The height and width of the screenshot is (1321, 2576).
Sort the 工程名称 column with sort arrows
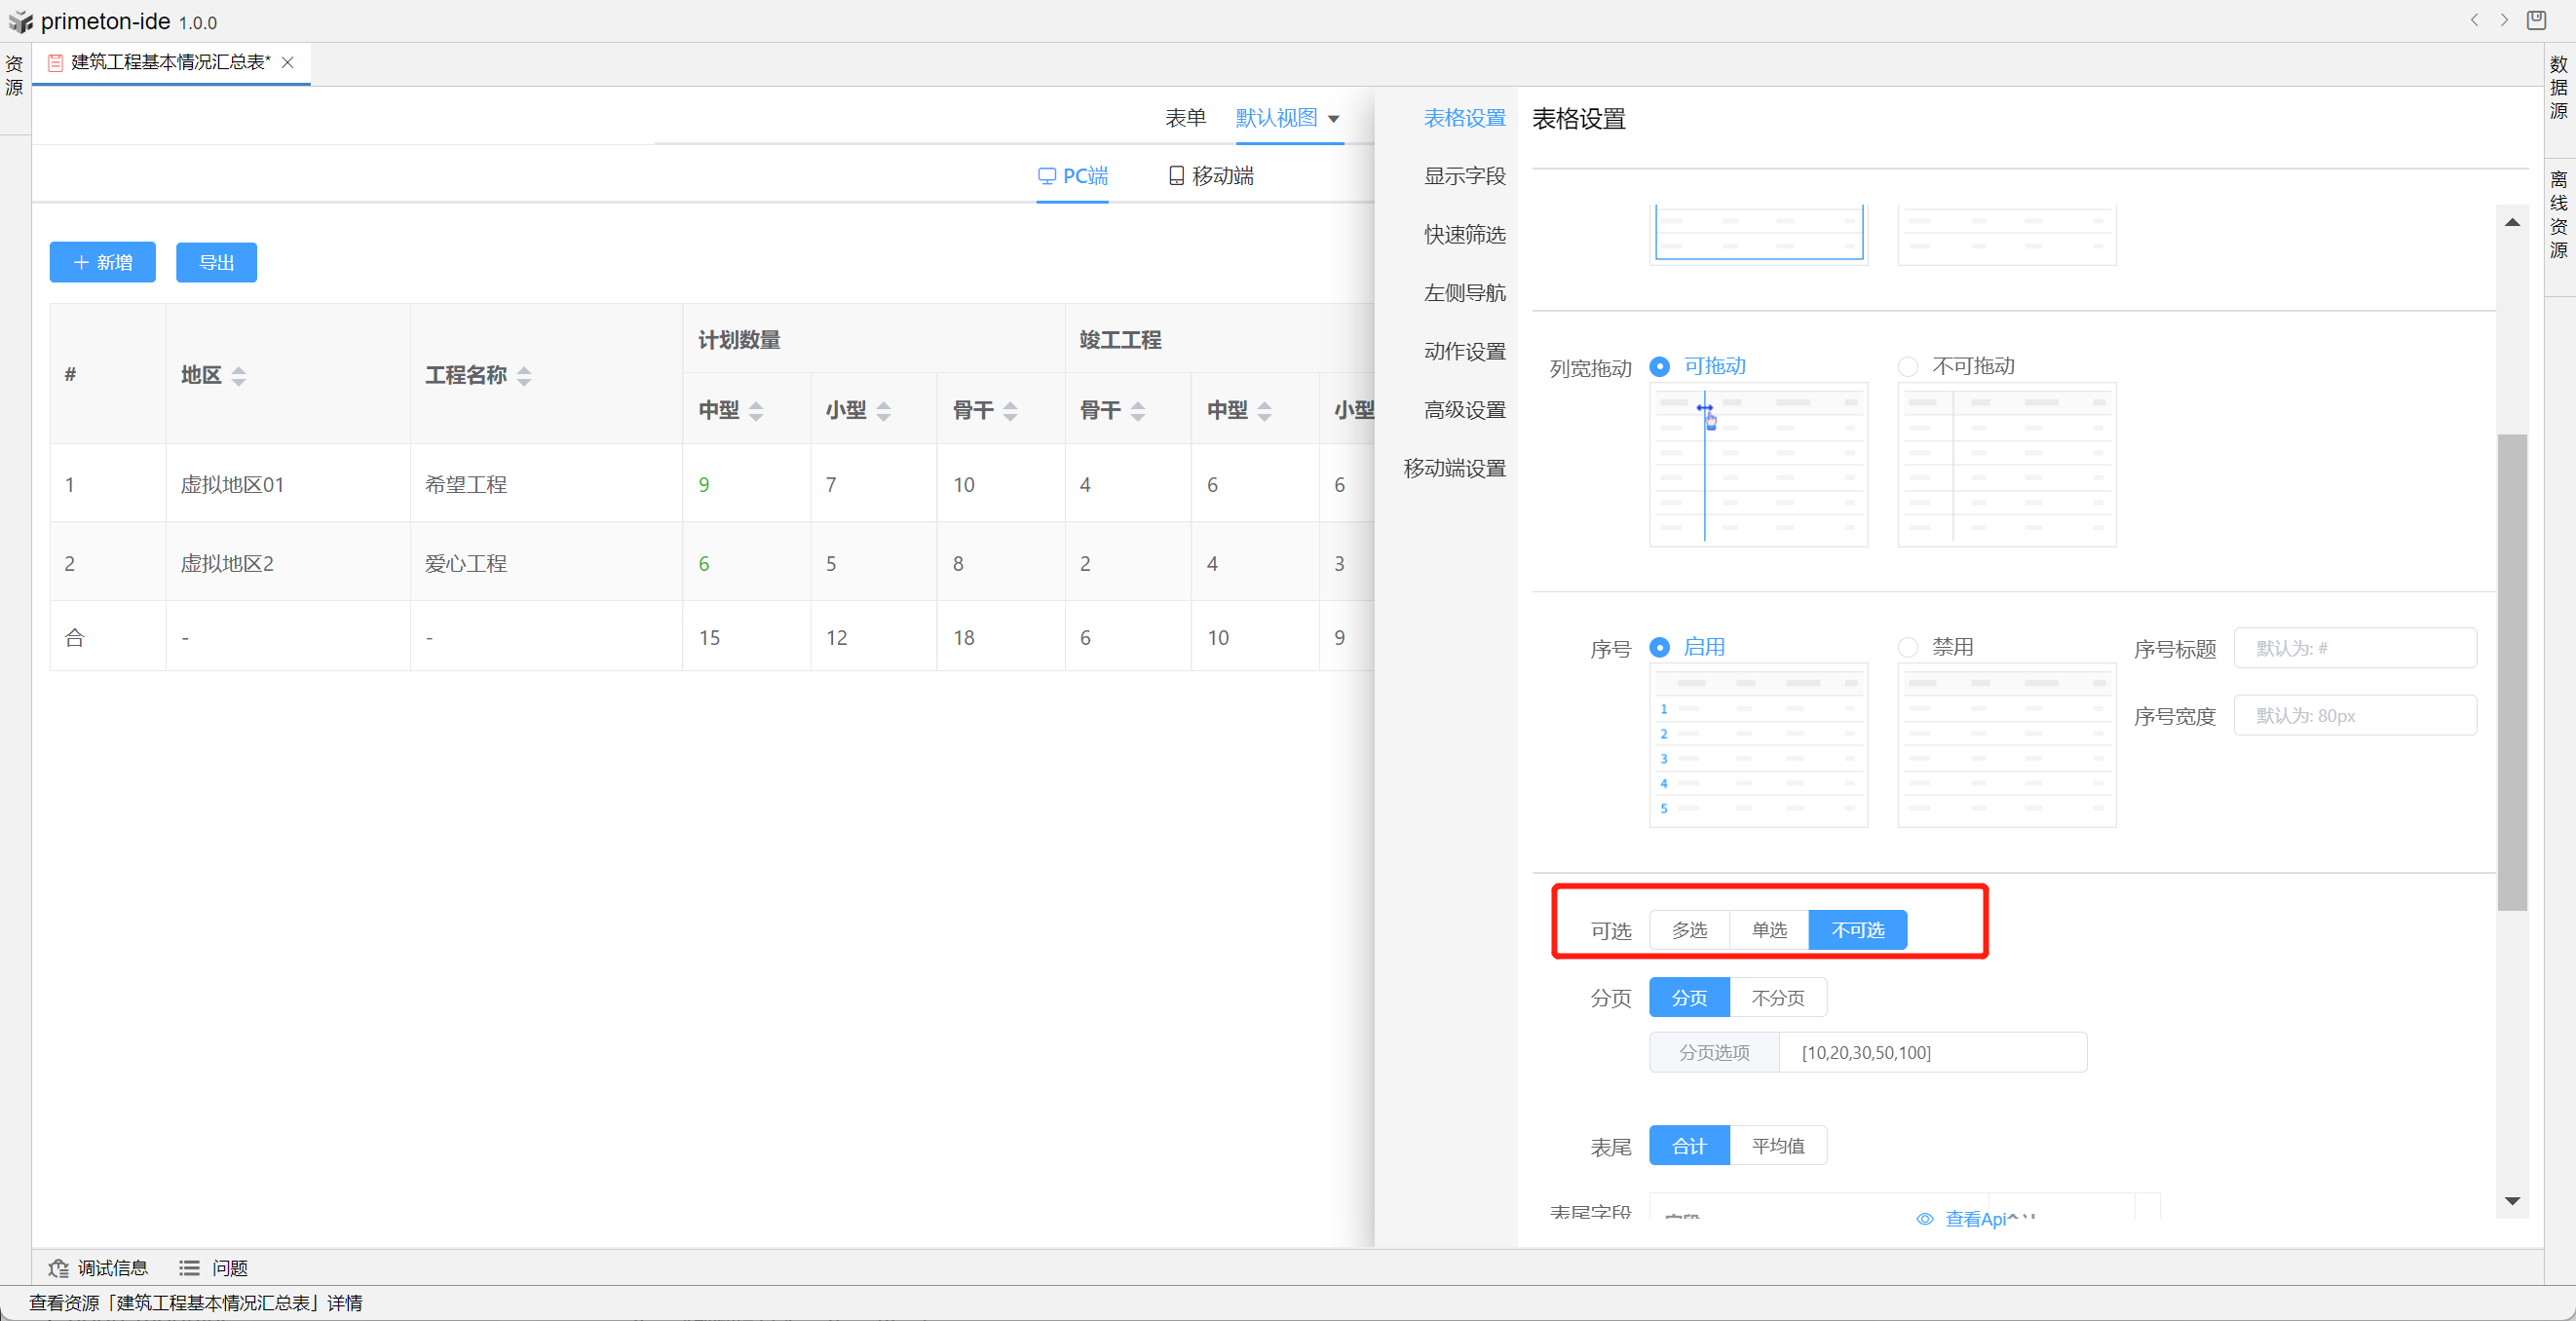(x=524, y=376)
